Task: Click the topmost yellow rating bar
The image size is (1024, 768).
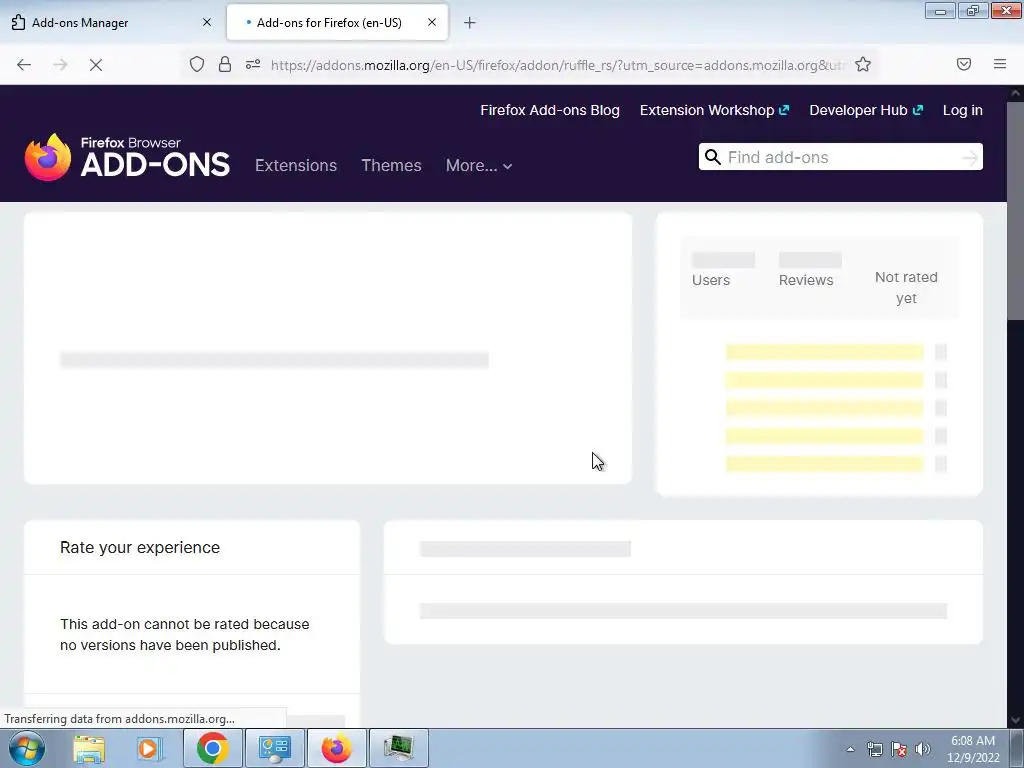Action: coord(824,352)
